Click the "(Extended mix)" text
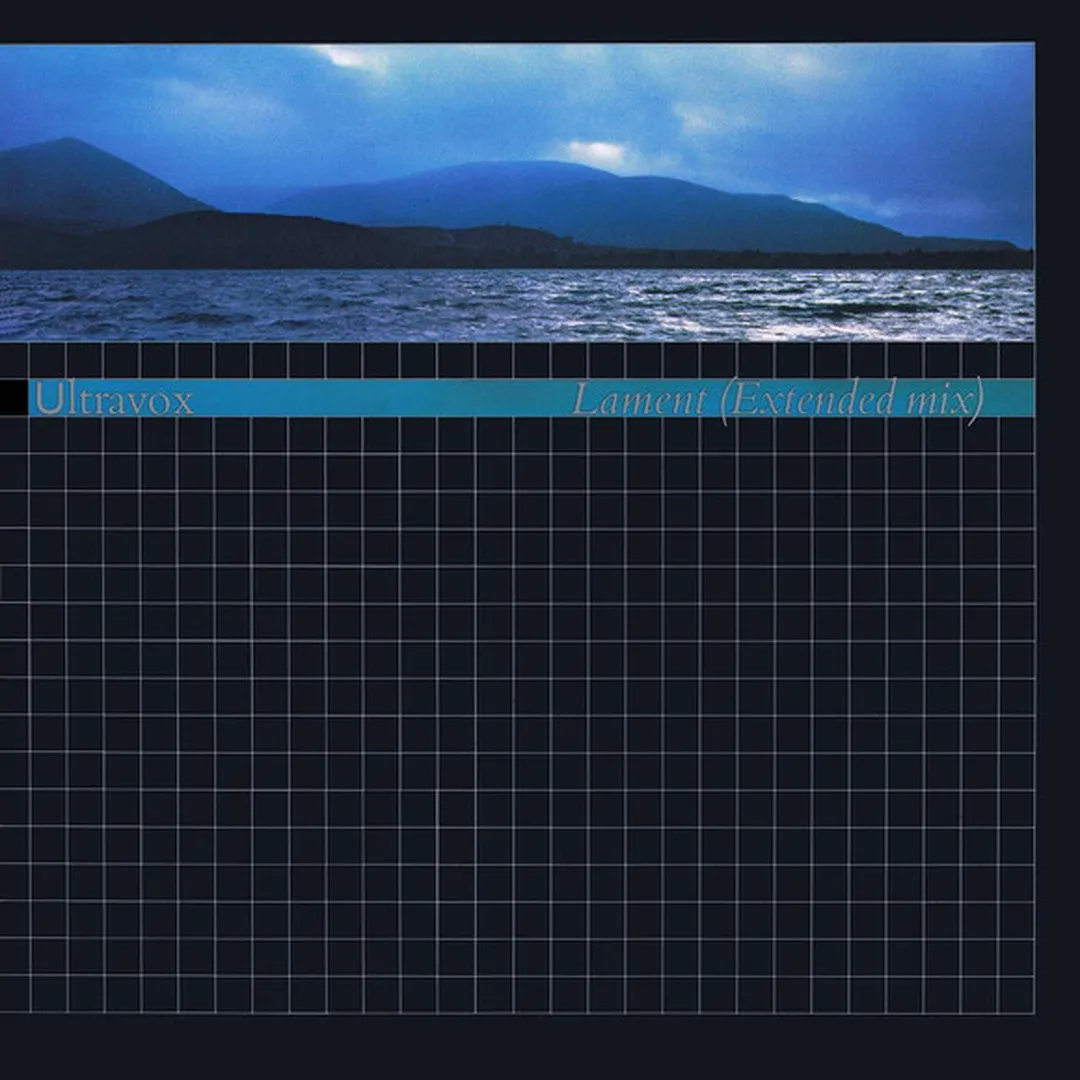The width and height of the screenshot is (1080, 1080). [852, 401]
